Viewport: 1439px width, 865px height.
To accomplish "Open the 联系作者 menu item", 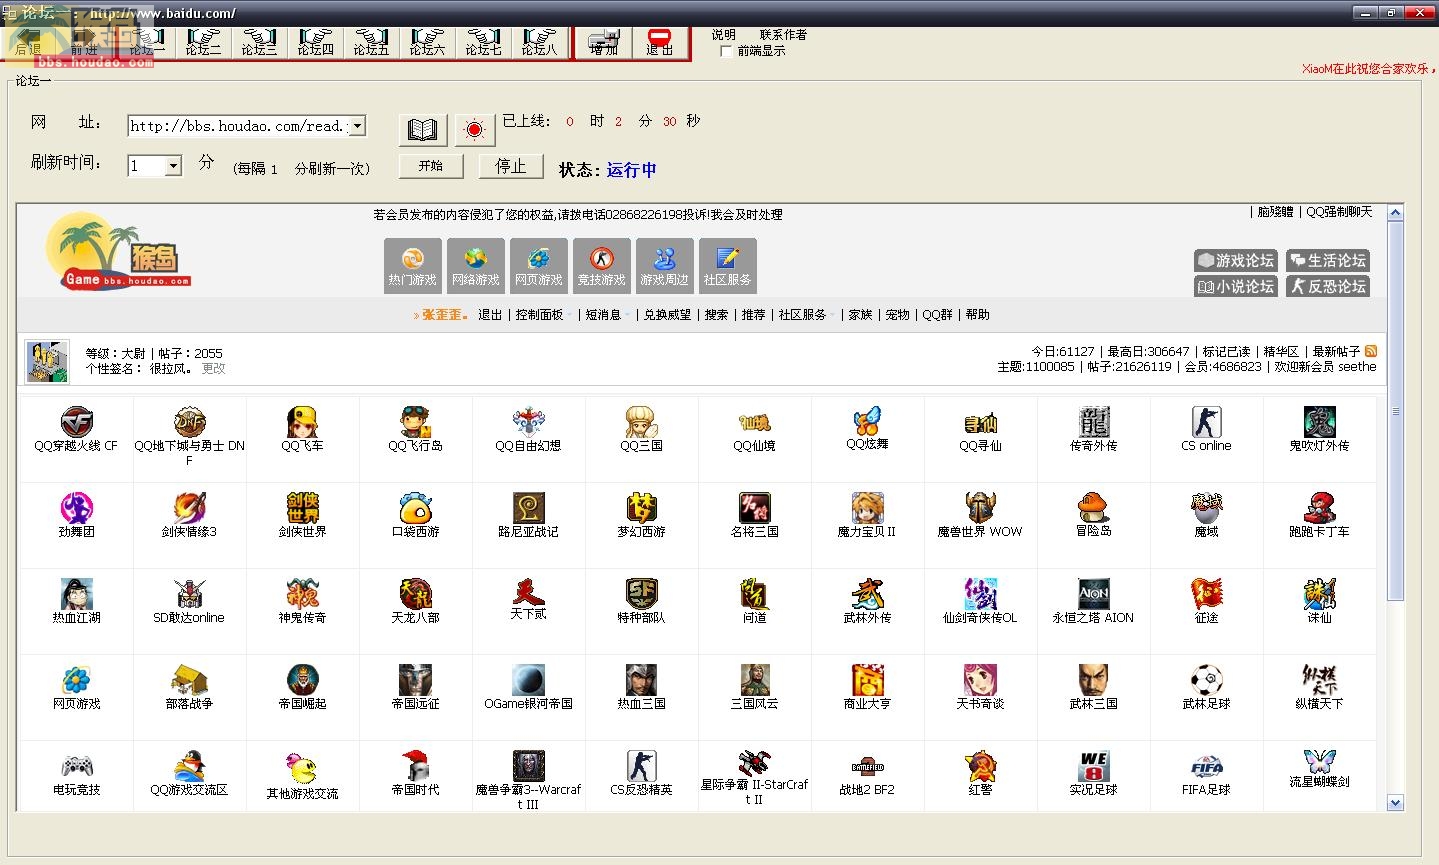I will (x=783, y=35).
